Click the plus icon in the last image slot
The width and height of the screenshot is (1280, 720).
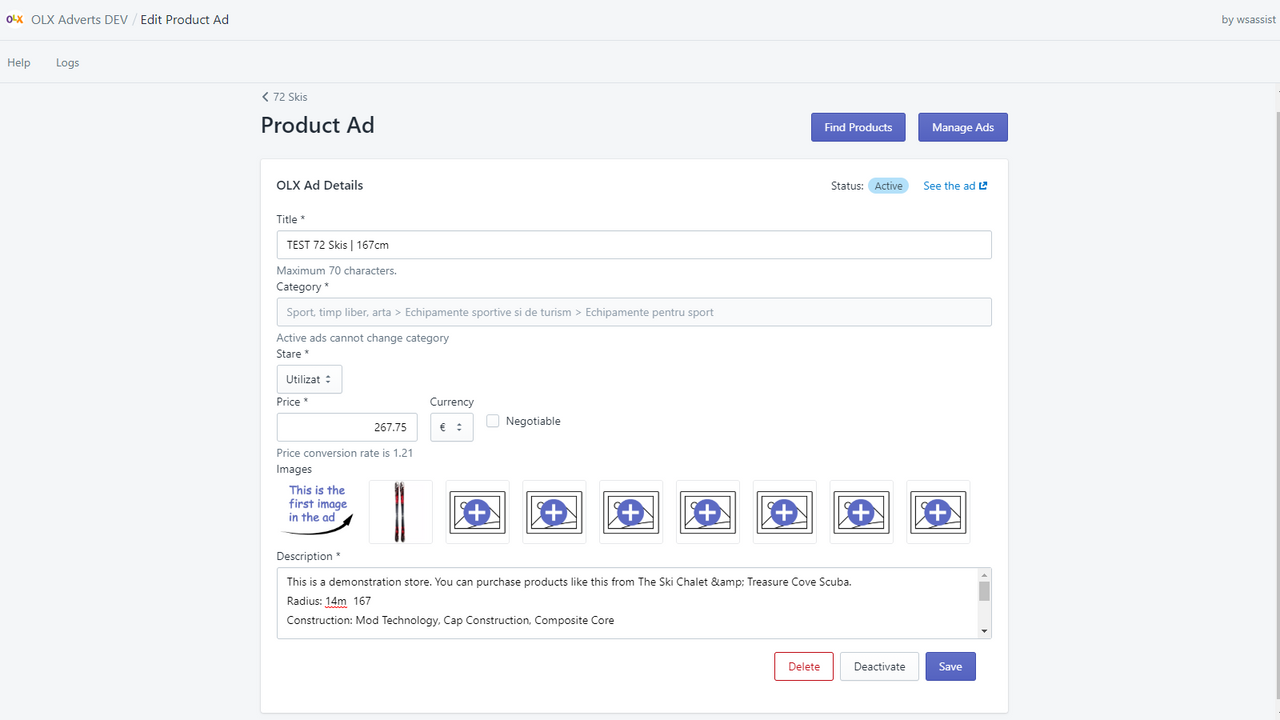coord(938,512)
